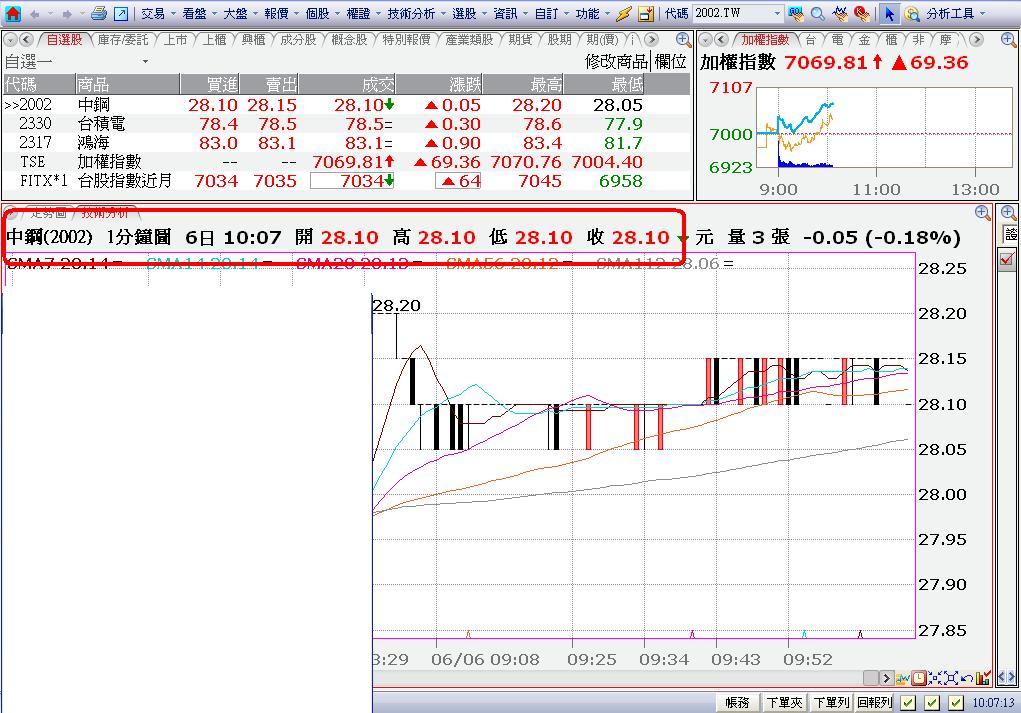
Task: Select the arrow pointer tool
Action: coord(889,13)
